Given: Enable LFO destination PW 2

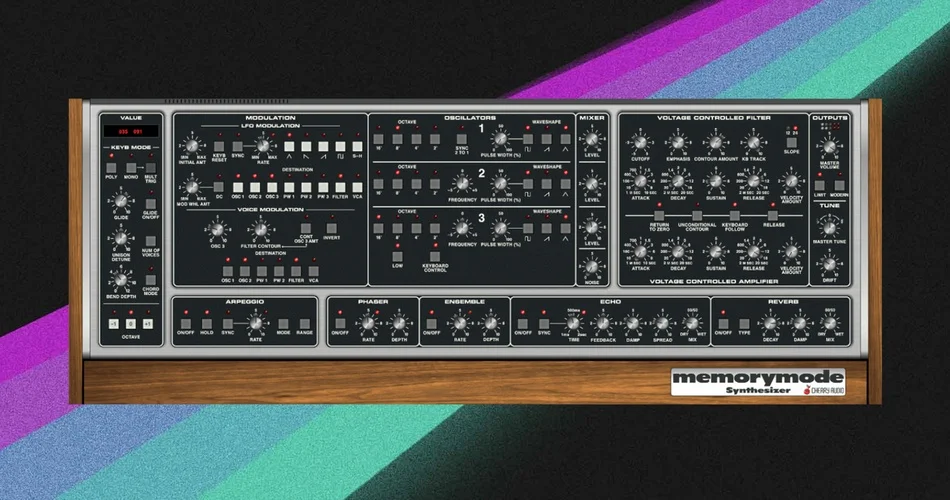Looking at the screenshot, I should 306,187.
